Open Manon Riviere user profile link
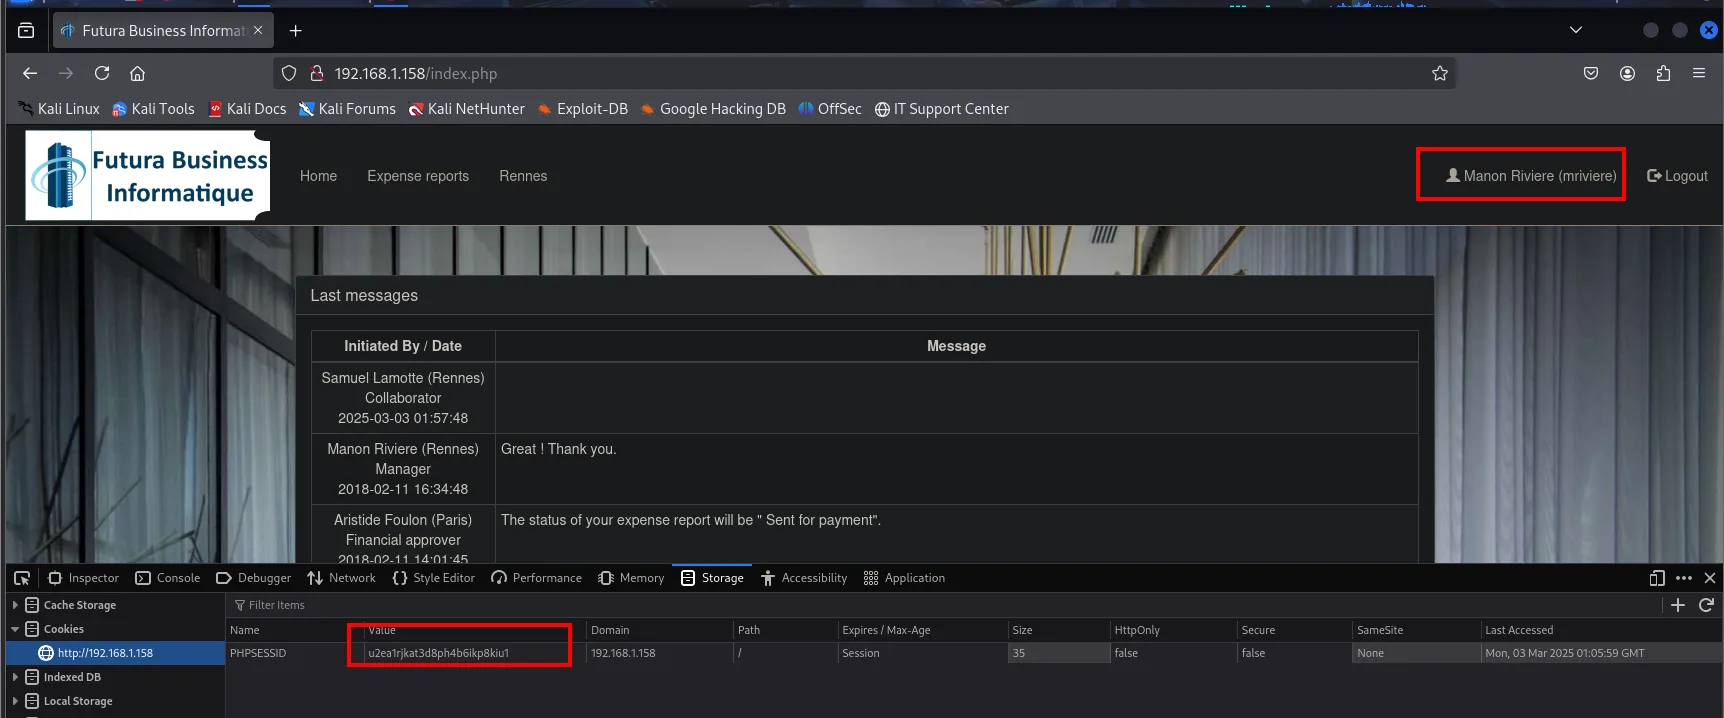The width and height of the screenshot is (1724, 718). click(x=1531, y=176)
